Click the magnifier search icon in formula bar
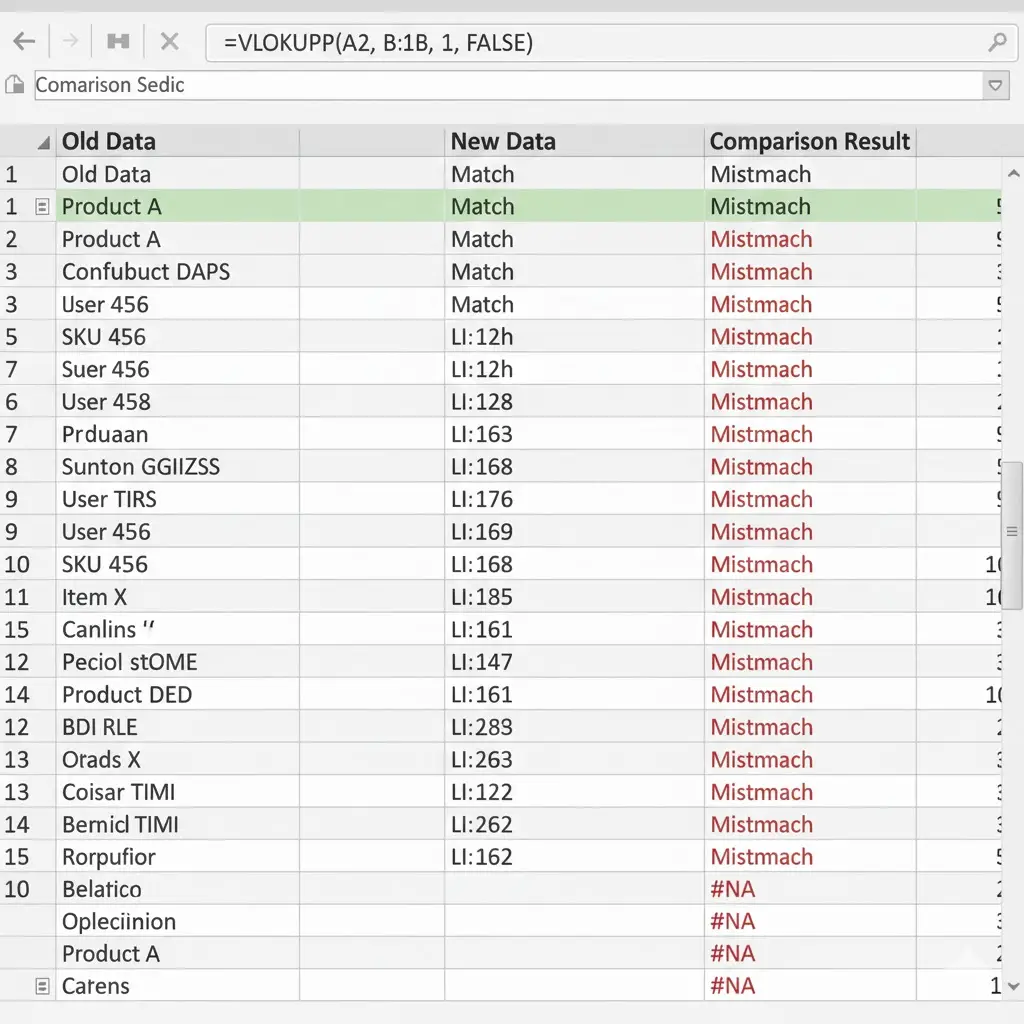Screen dimensions: 1024x1024 [x=996, y=42]
